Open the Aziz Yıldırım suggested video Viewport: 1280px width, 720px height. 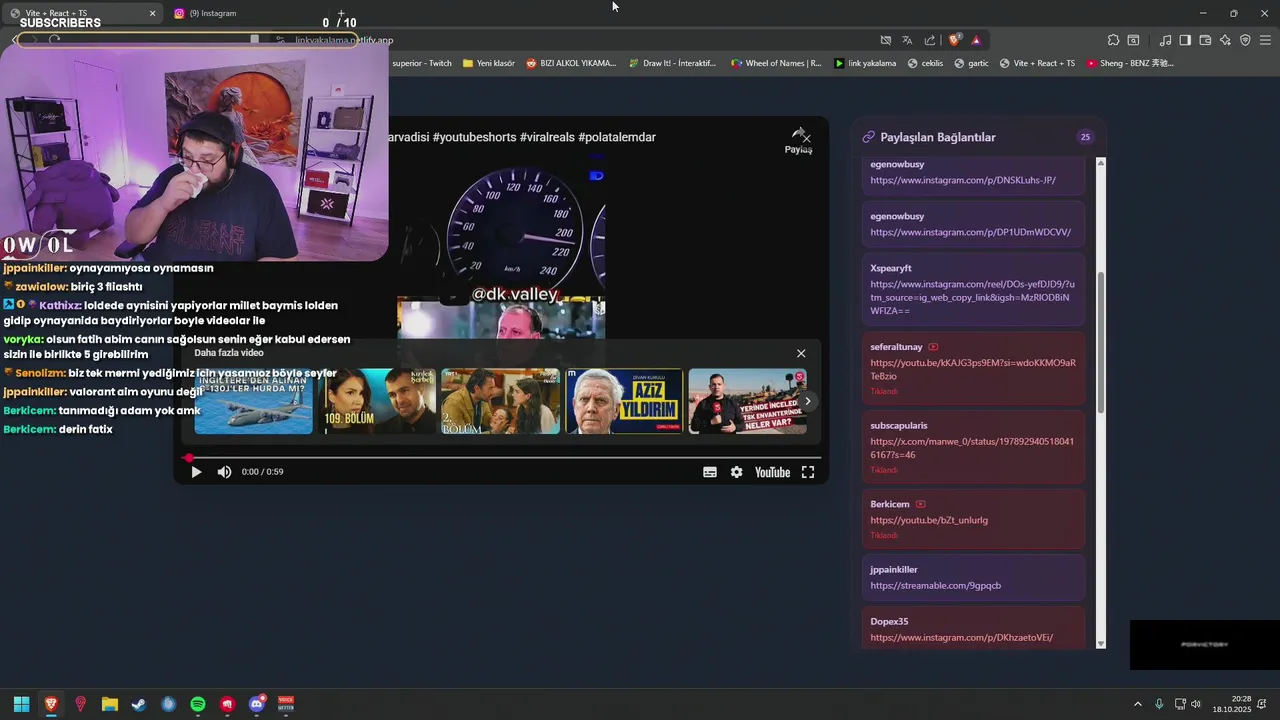click(x=624, y=401)
